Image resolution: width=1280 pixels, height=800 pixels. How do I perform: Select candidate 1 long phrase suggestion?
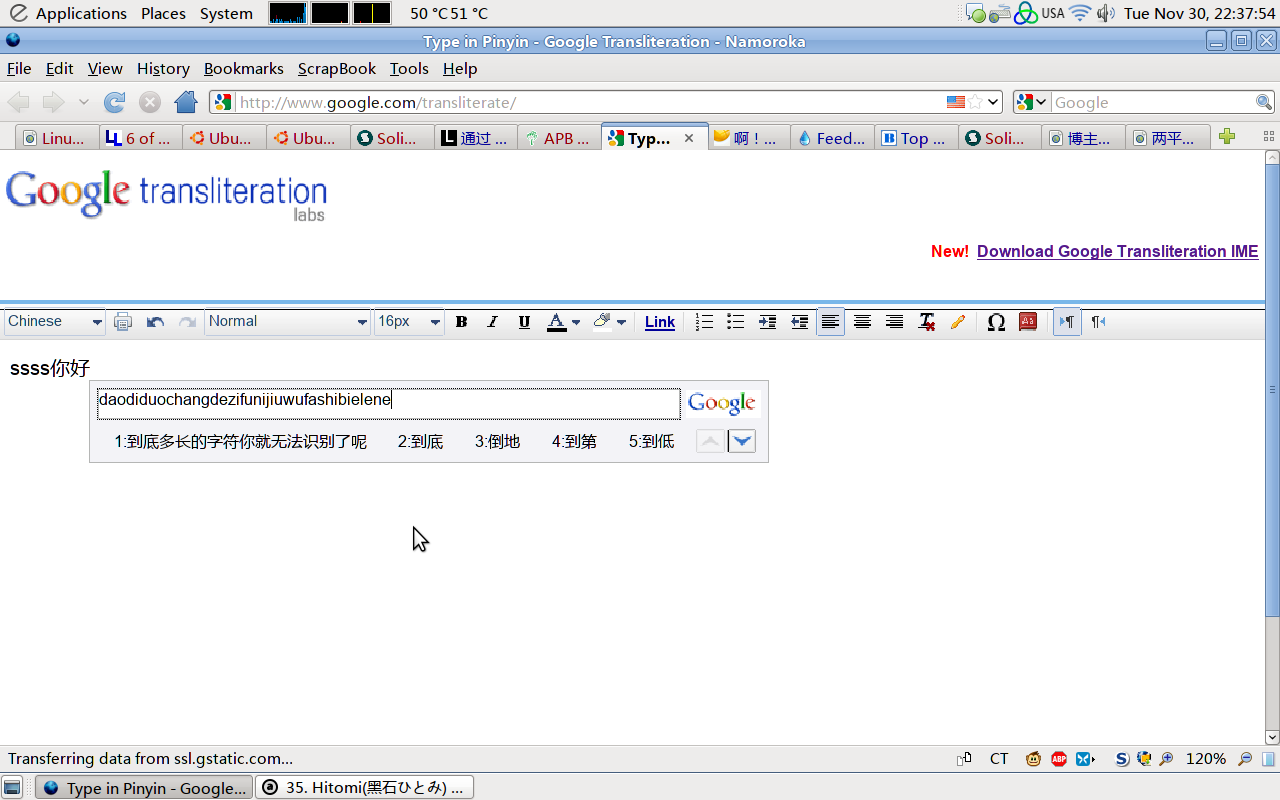(241, 442)
